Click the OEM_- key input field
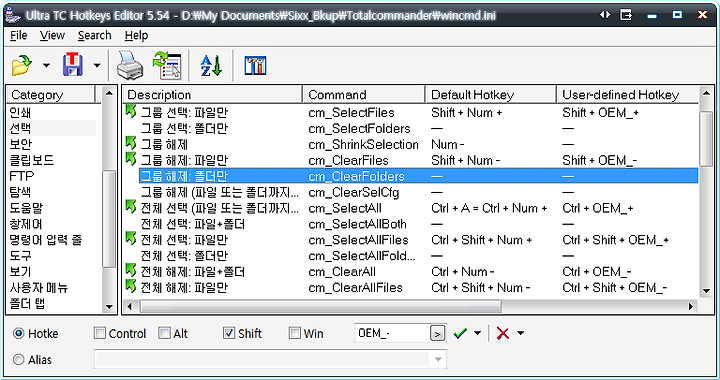Image resolution: width=720 pixels, height=380 pixels. coord(392,333)
